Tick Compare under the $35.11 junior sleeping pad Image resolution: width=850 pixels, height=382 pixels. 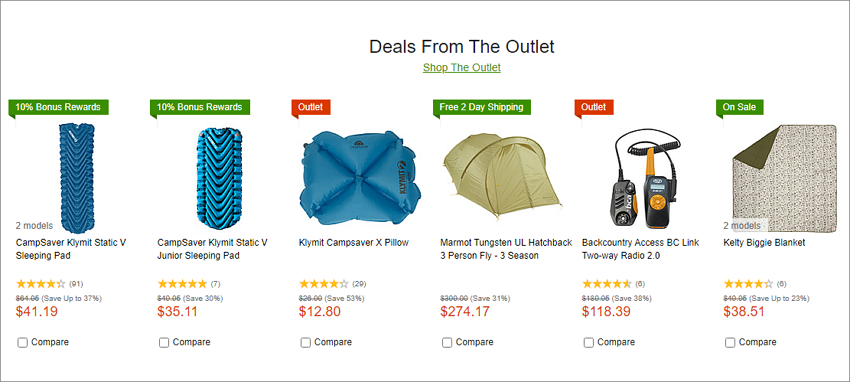pos(164,342)
